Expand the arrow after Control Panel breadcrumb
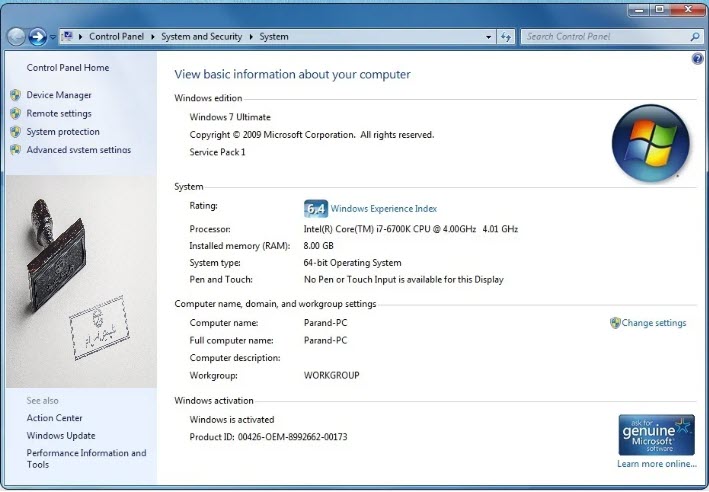Image resolution: width=709 pixels, height=492 pixels. click(x=152, y=37)
